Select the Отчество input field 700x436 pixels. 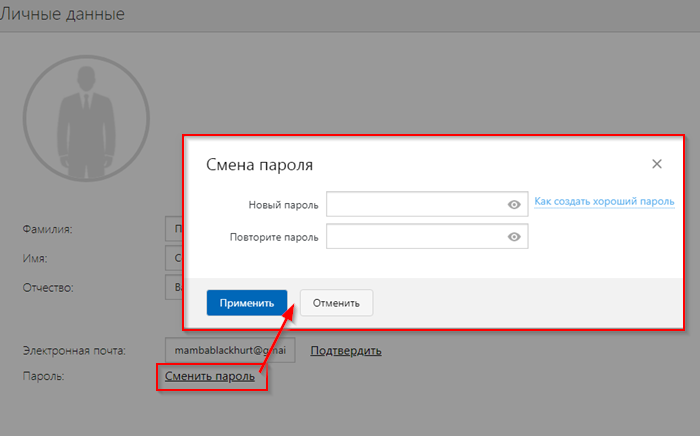173,287
